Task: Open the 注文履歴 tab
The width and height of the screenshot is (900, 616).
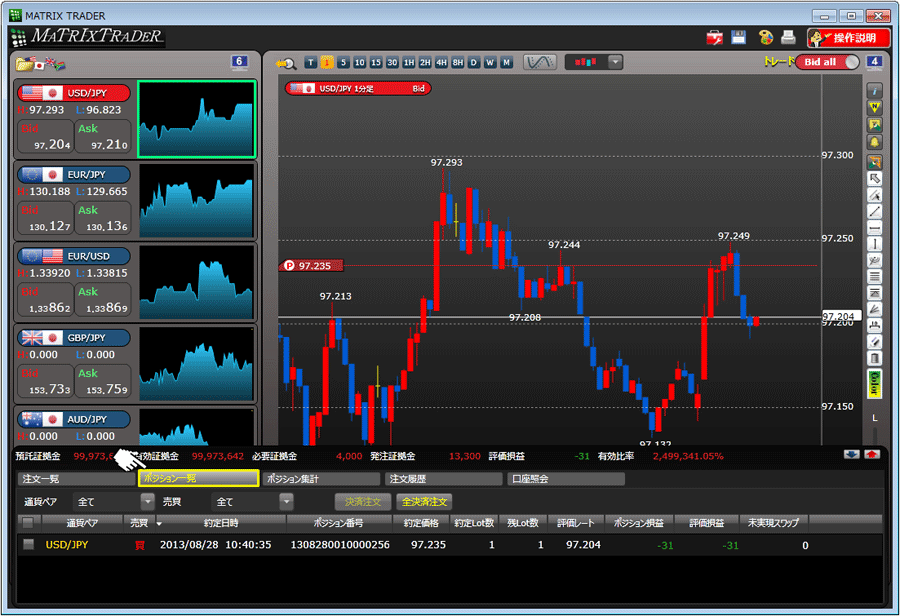Action: click(444, 478)
